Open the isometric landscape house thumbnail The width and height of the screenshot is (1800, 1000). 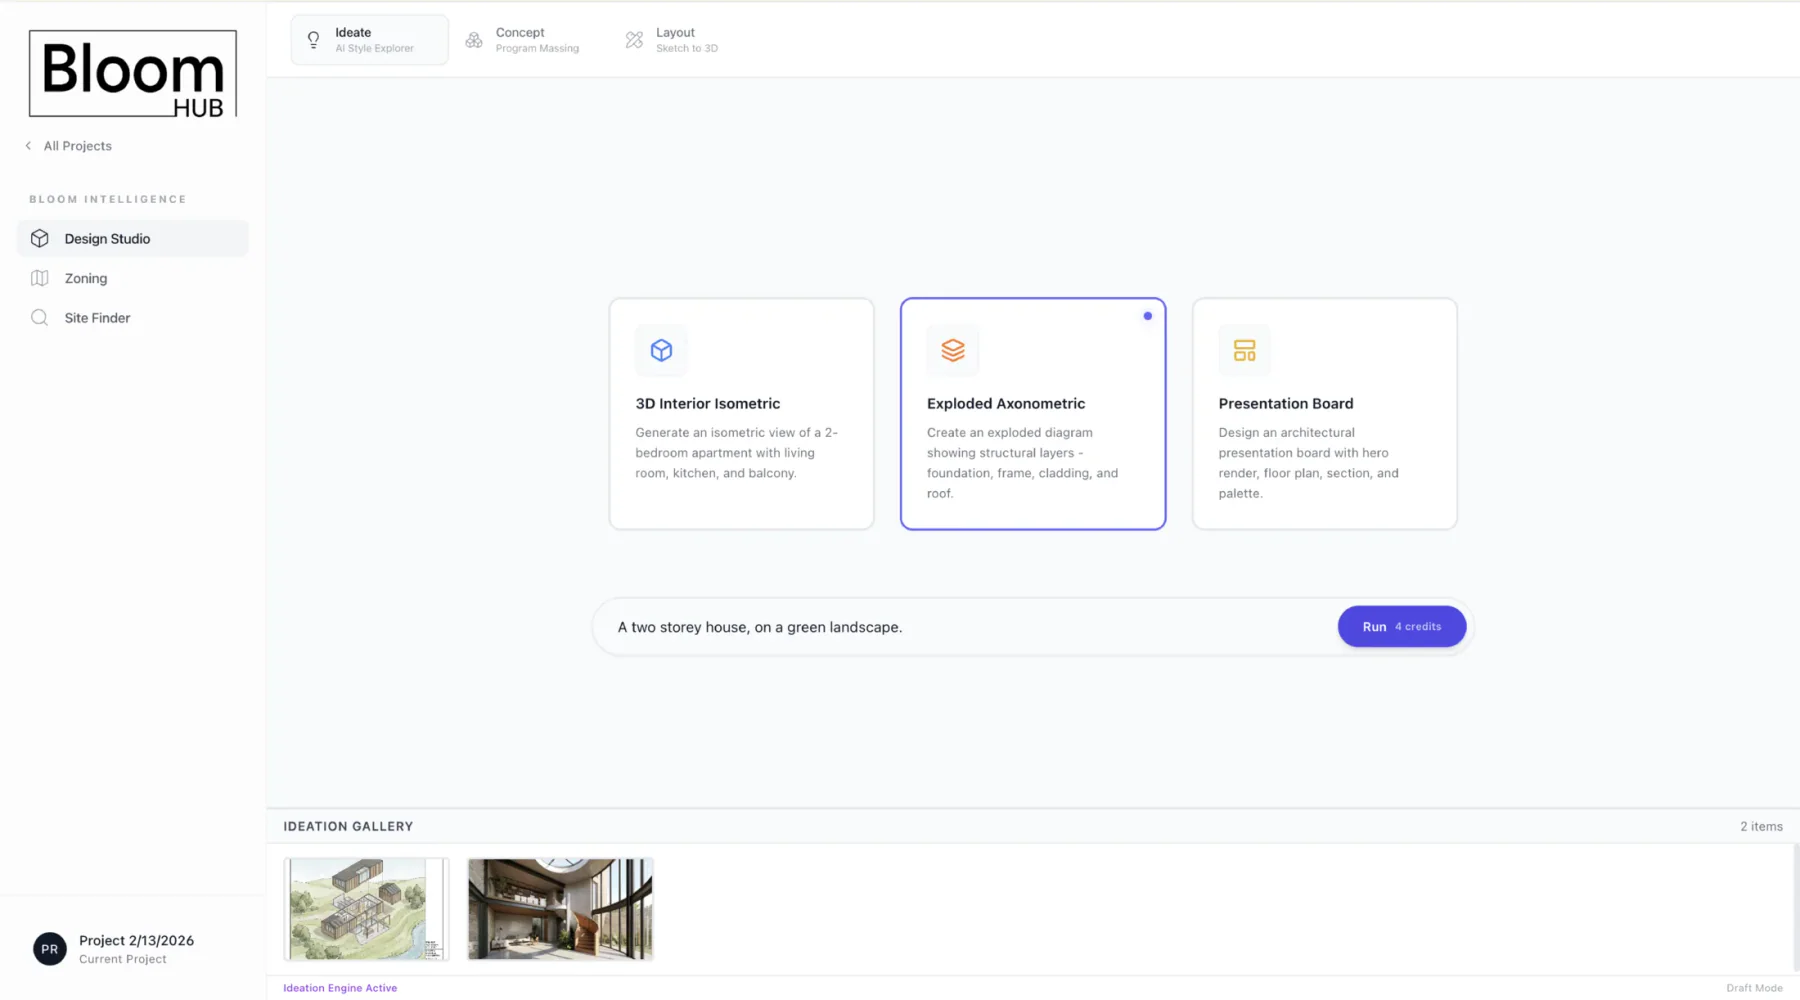[366, 909]
